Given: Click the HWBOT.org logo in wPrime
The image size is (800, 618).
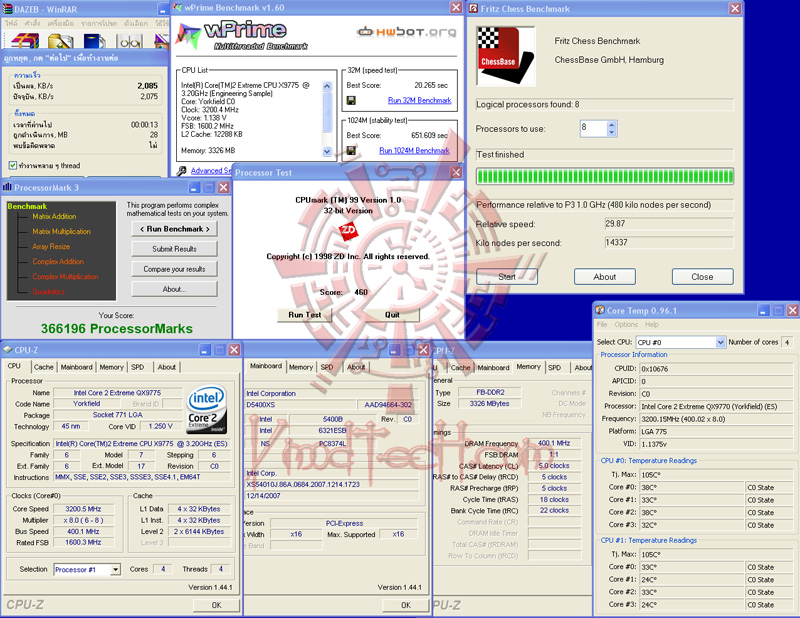Looking at the screenshot, I should (x=406, y=32).
